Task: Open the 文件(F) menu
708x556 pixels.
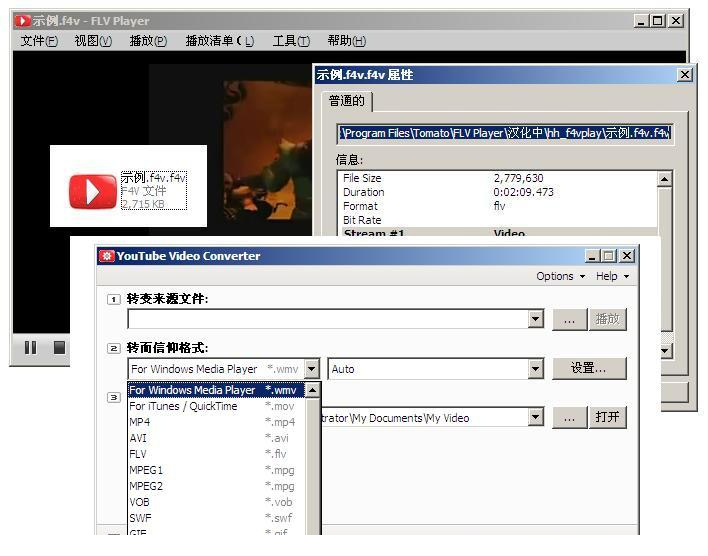Action: pyautogui.click(x=39, y=41)
